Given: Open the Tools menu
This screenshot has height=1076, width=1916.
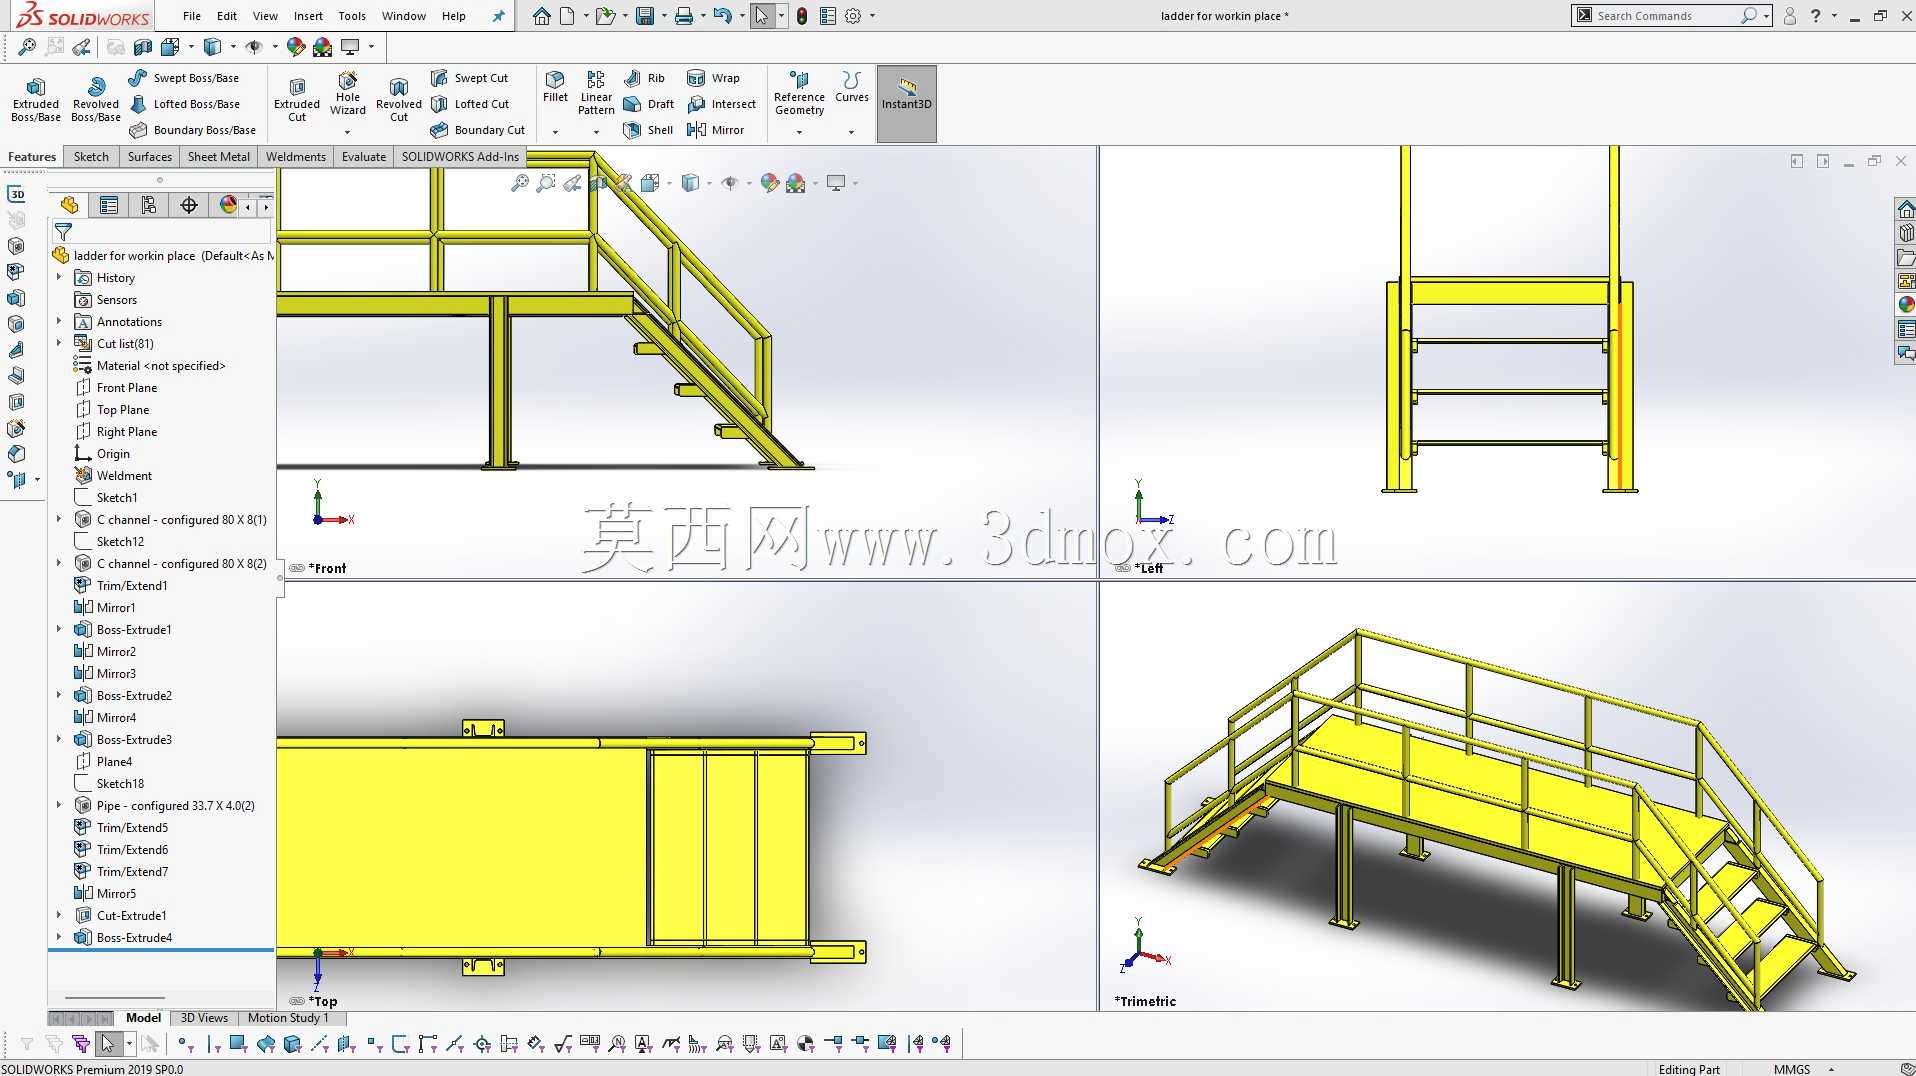Looking at the screenshot, I should 352,16.
